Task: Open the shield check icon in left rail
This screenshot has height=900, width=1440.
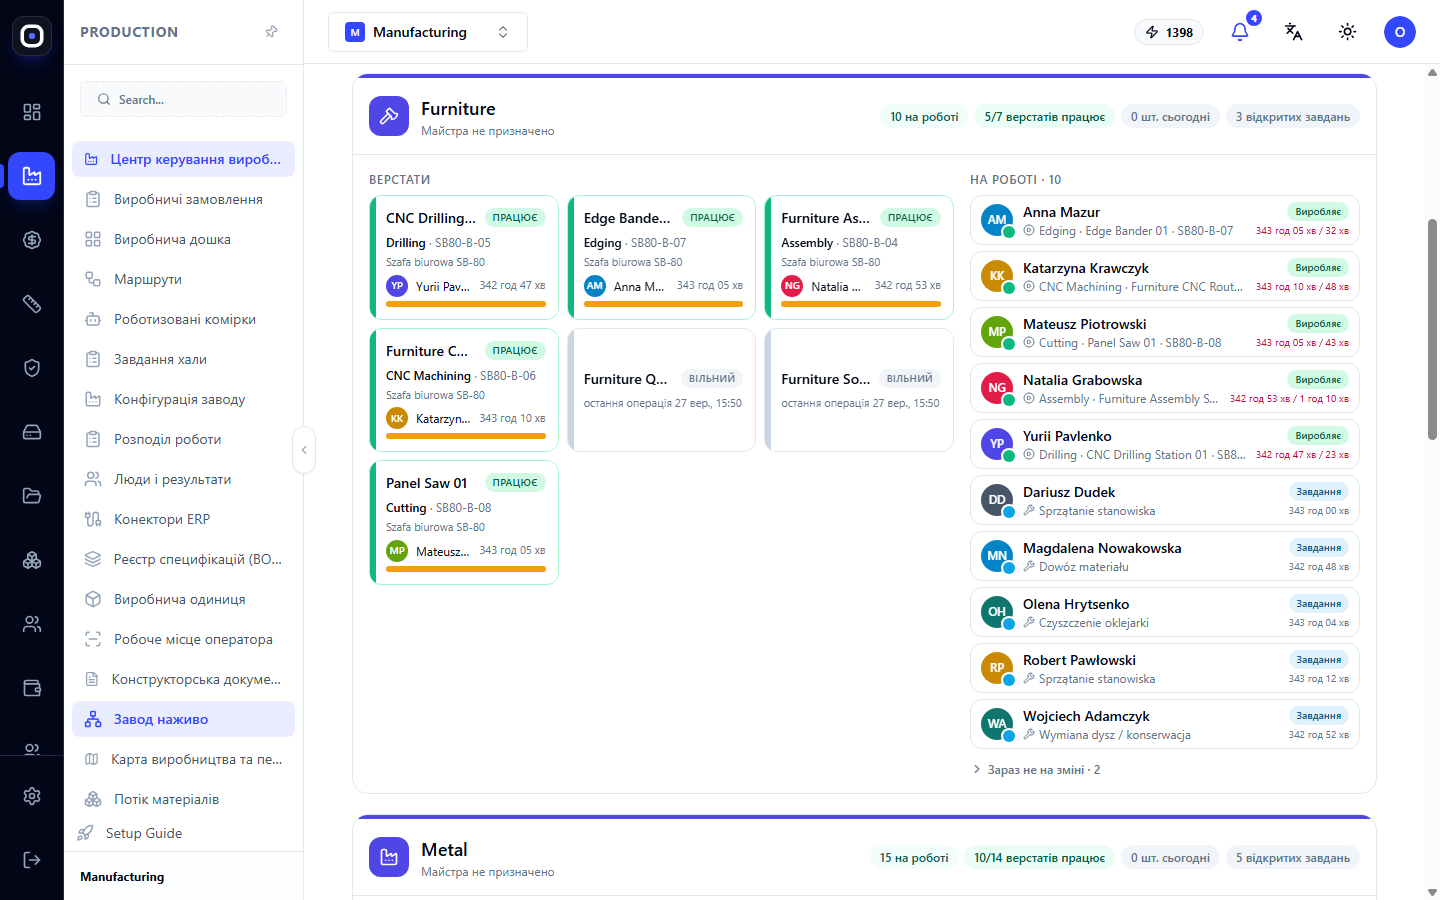Action: coord(32,368)
